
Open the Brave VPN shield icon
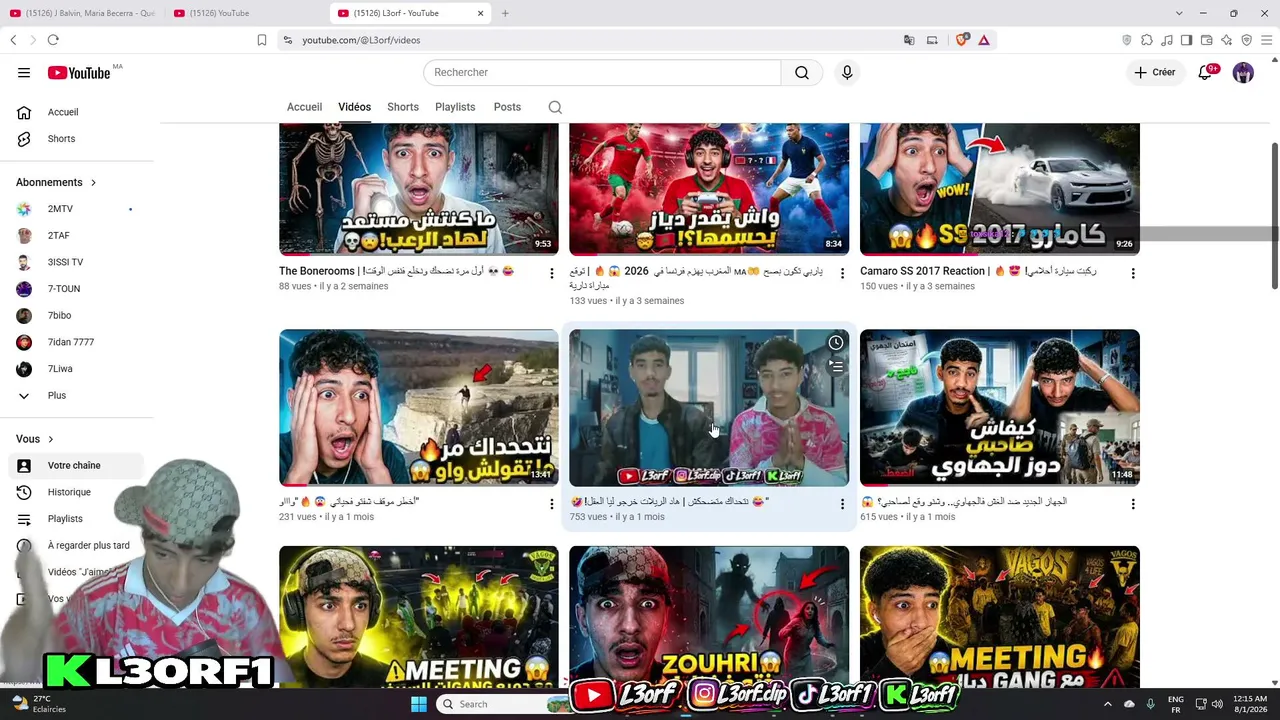tap(1247, 40)
